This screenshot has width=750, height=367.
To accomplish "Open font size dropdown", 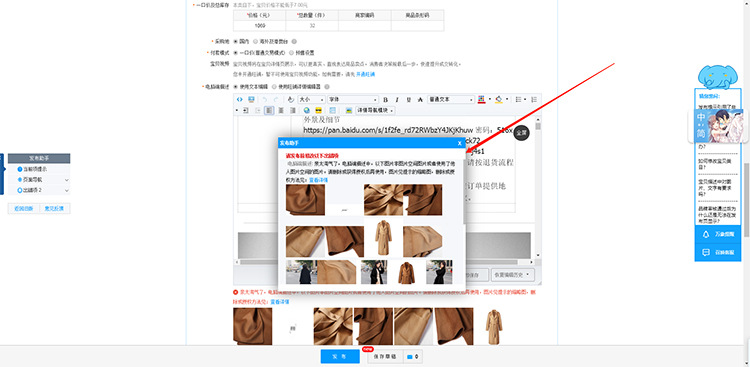I will coord(312,100).
